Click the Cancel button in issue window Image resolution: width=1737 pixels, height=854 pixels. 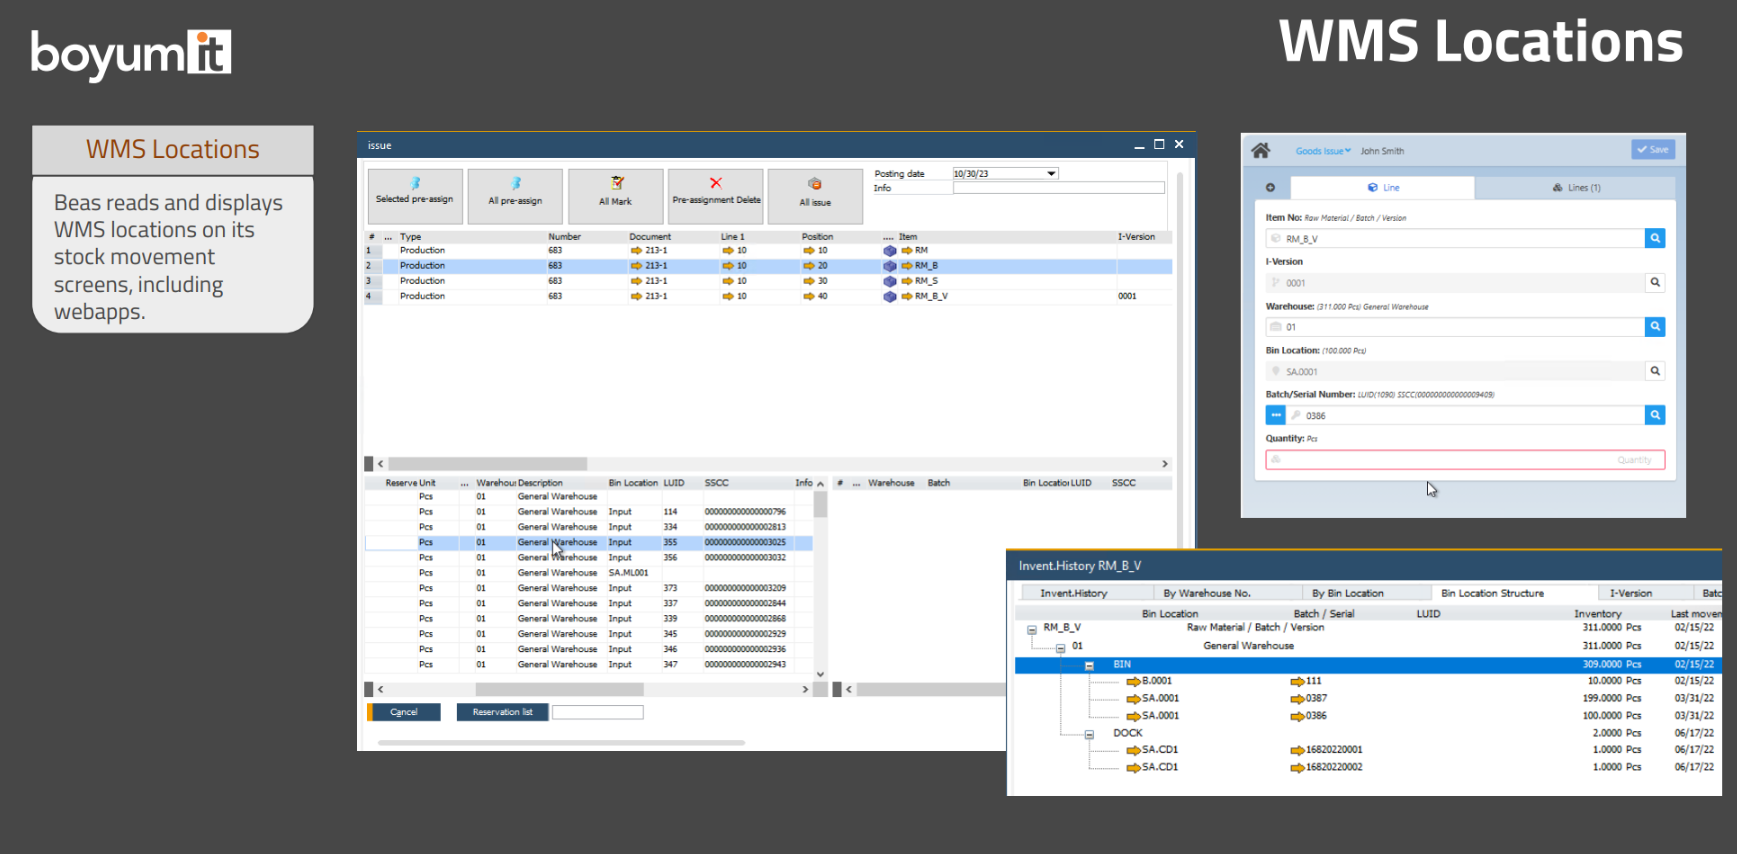click(404, 712)
